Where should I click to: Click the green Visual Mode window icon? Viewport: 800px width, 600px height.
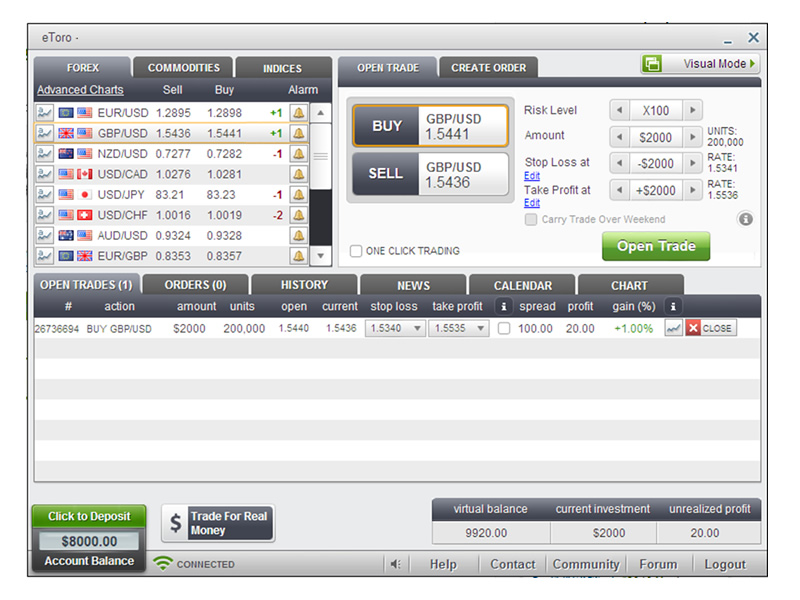[x=652, y=64]
